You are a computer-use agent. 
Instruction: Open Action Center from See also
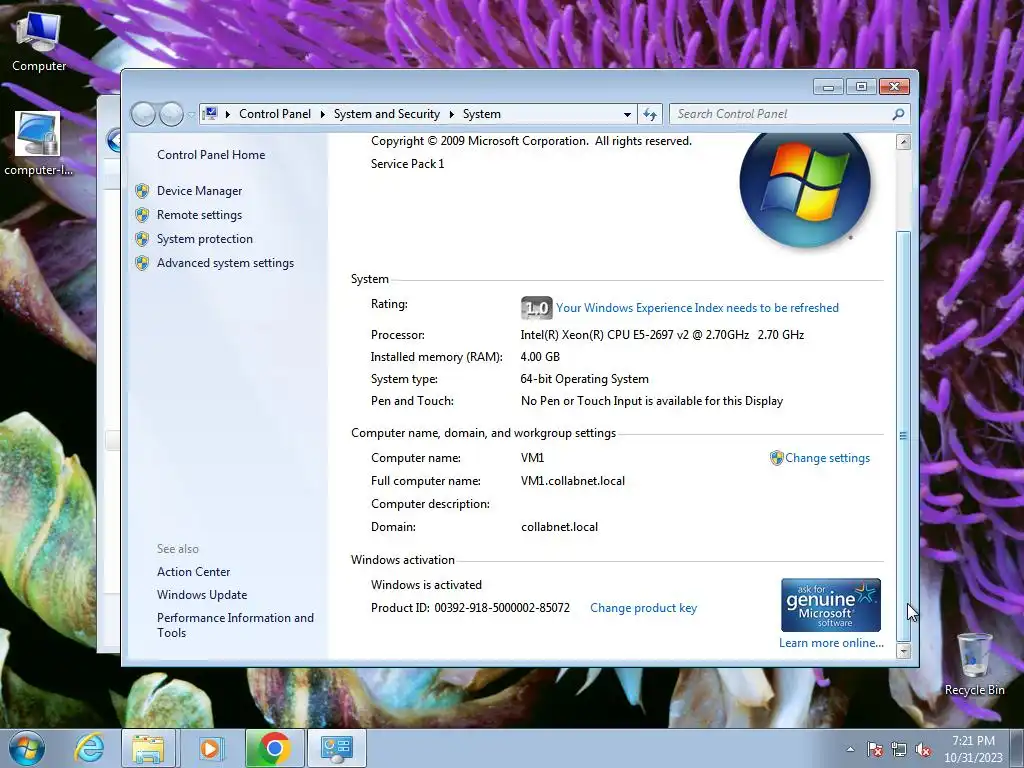193,572
